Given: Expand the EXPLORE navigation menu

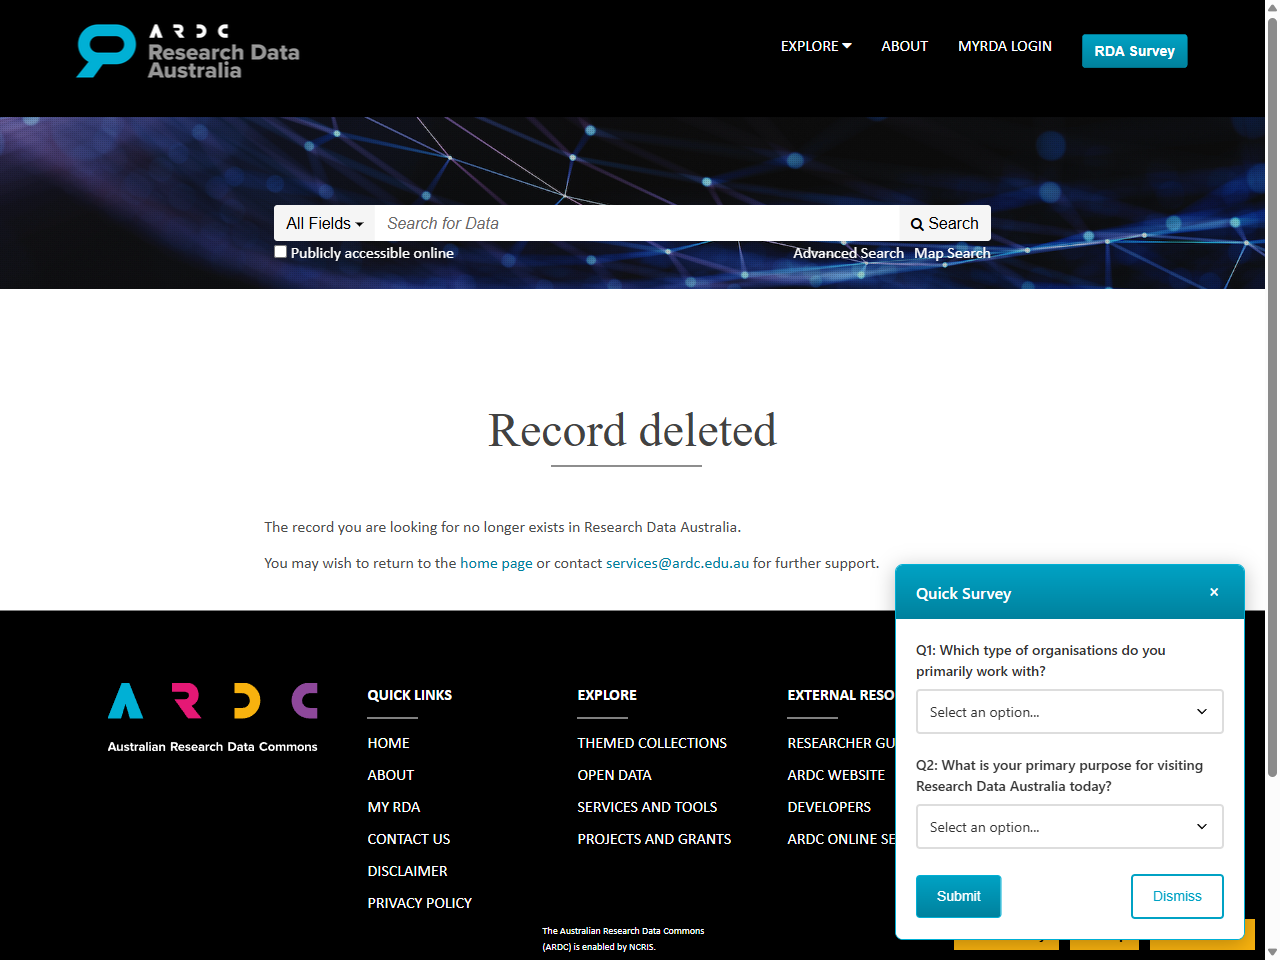Looking at the screenshot, I should click(815, 46).
